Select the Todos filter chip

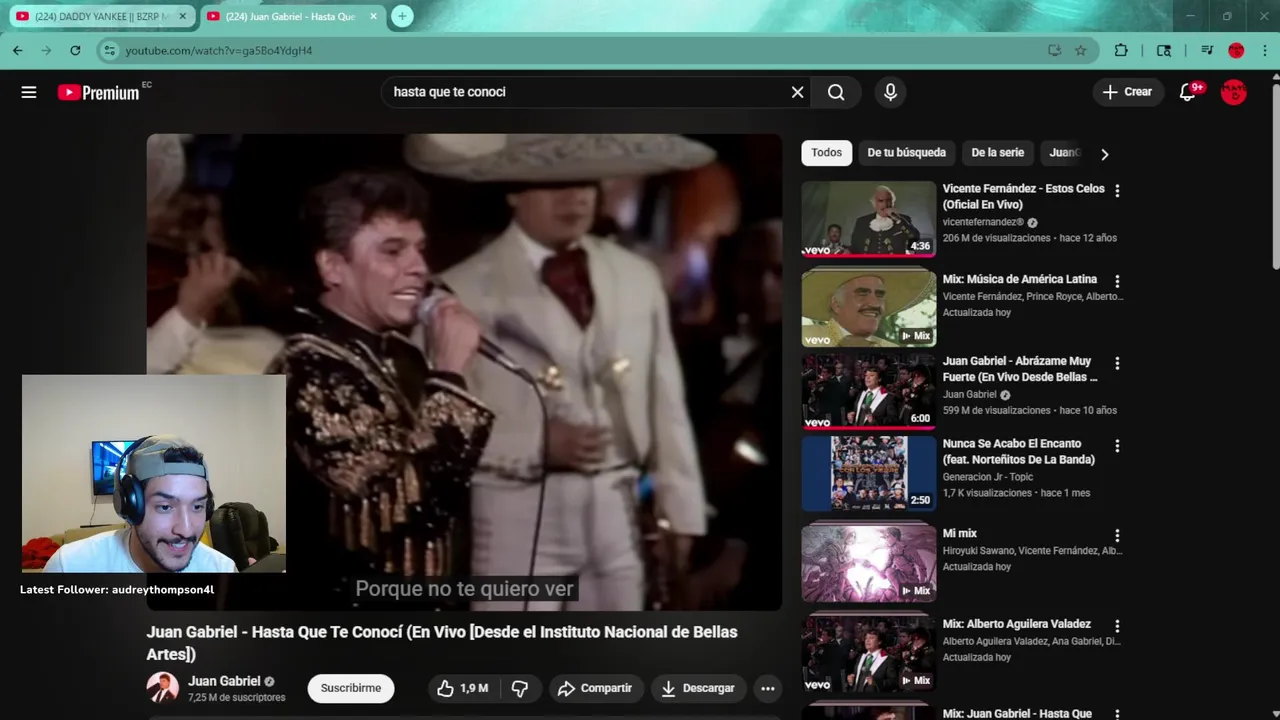tap(826, 153)
